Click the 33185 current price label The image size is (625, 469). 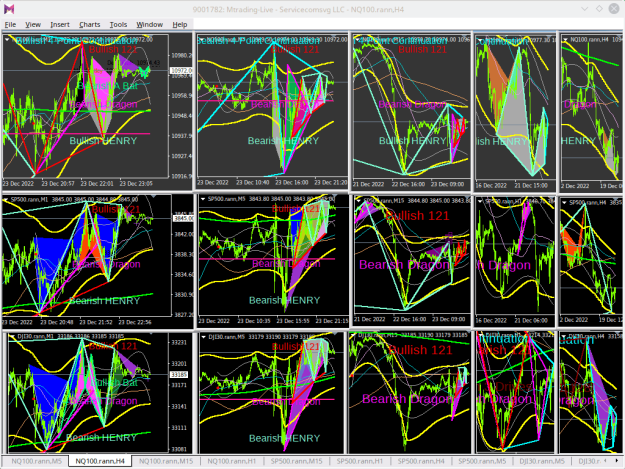coord(179,375)
